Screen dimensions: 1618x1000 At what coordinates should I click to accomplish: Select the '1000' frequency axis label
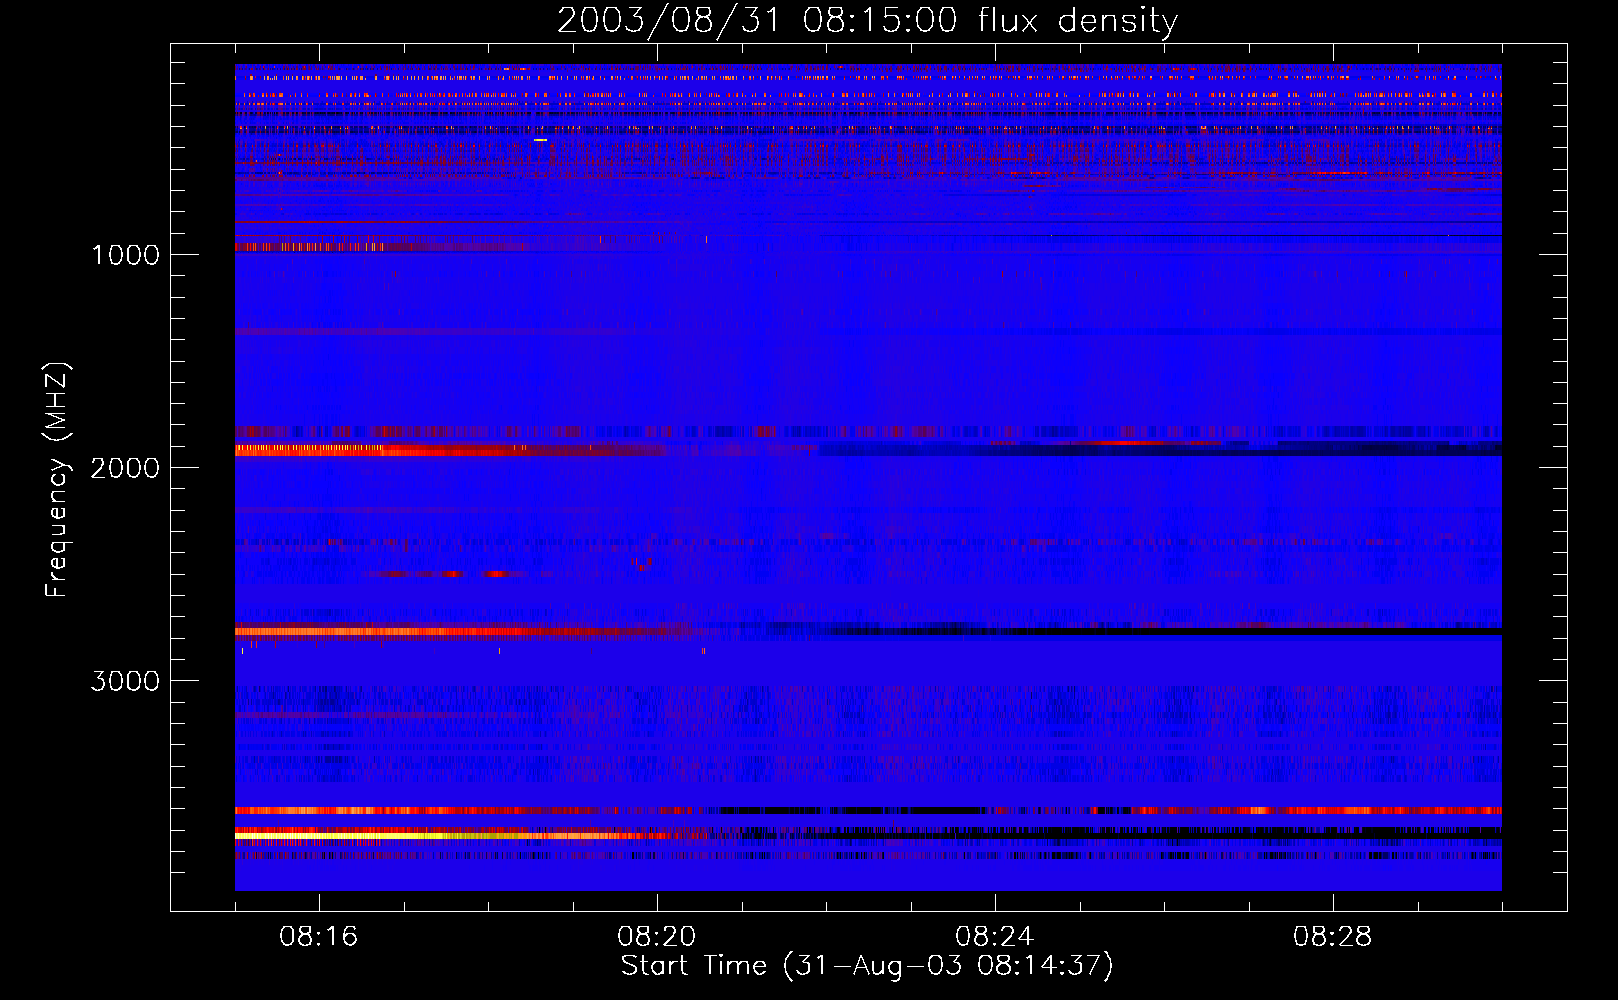pos(125,255)
